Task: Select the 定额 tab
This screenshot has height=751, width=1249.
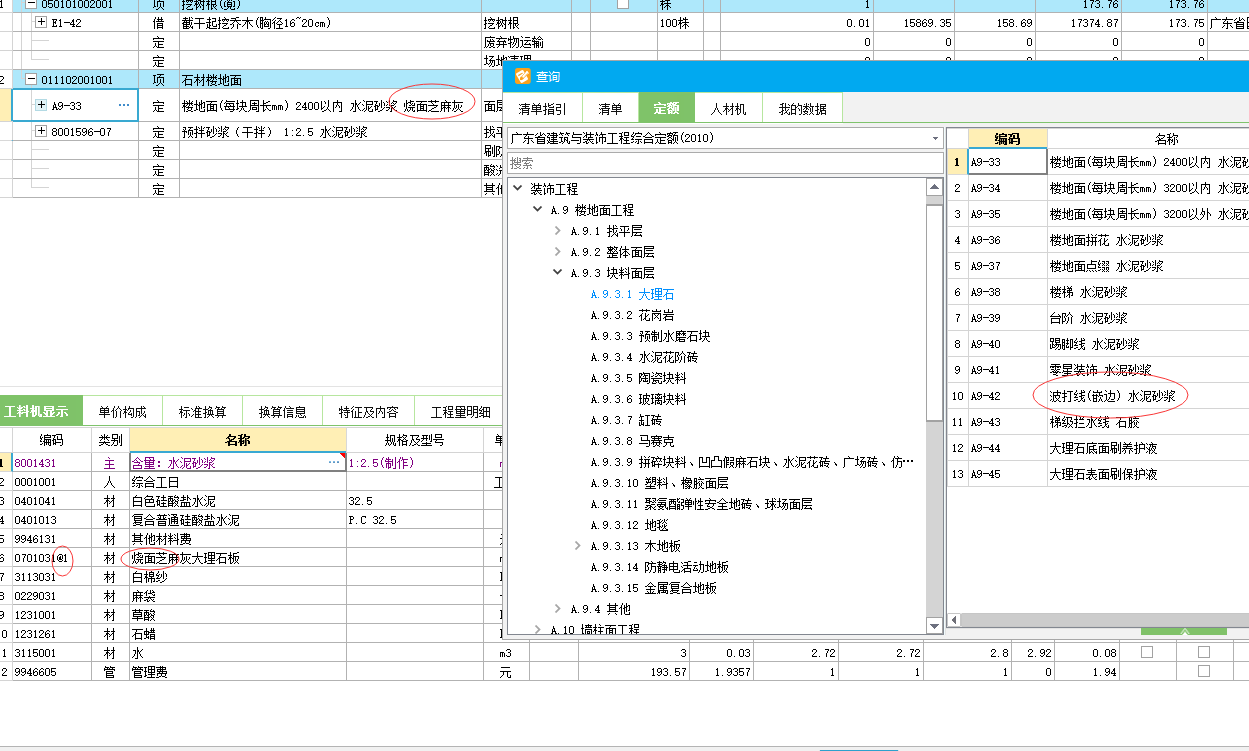Action: [667, 109]
